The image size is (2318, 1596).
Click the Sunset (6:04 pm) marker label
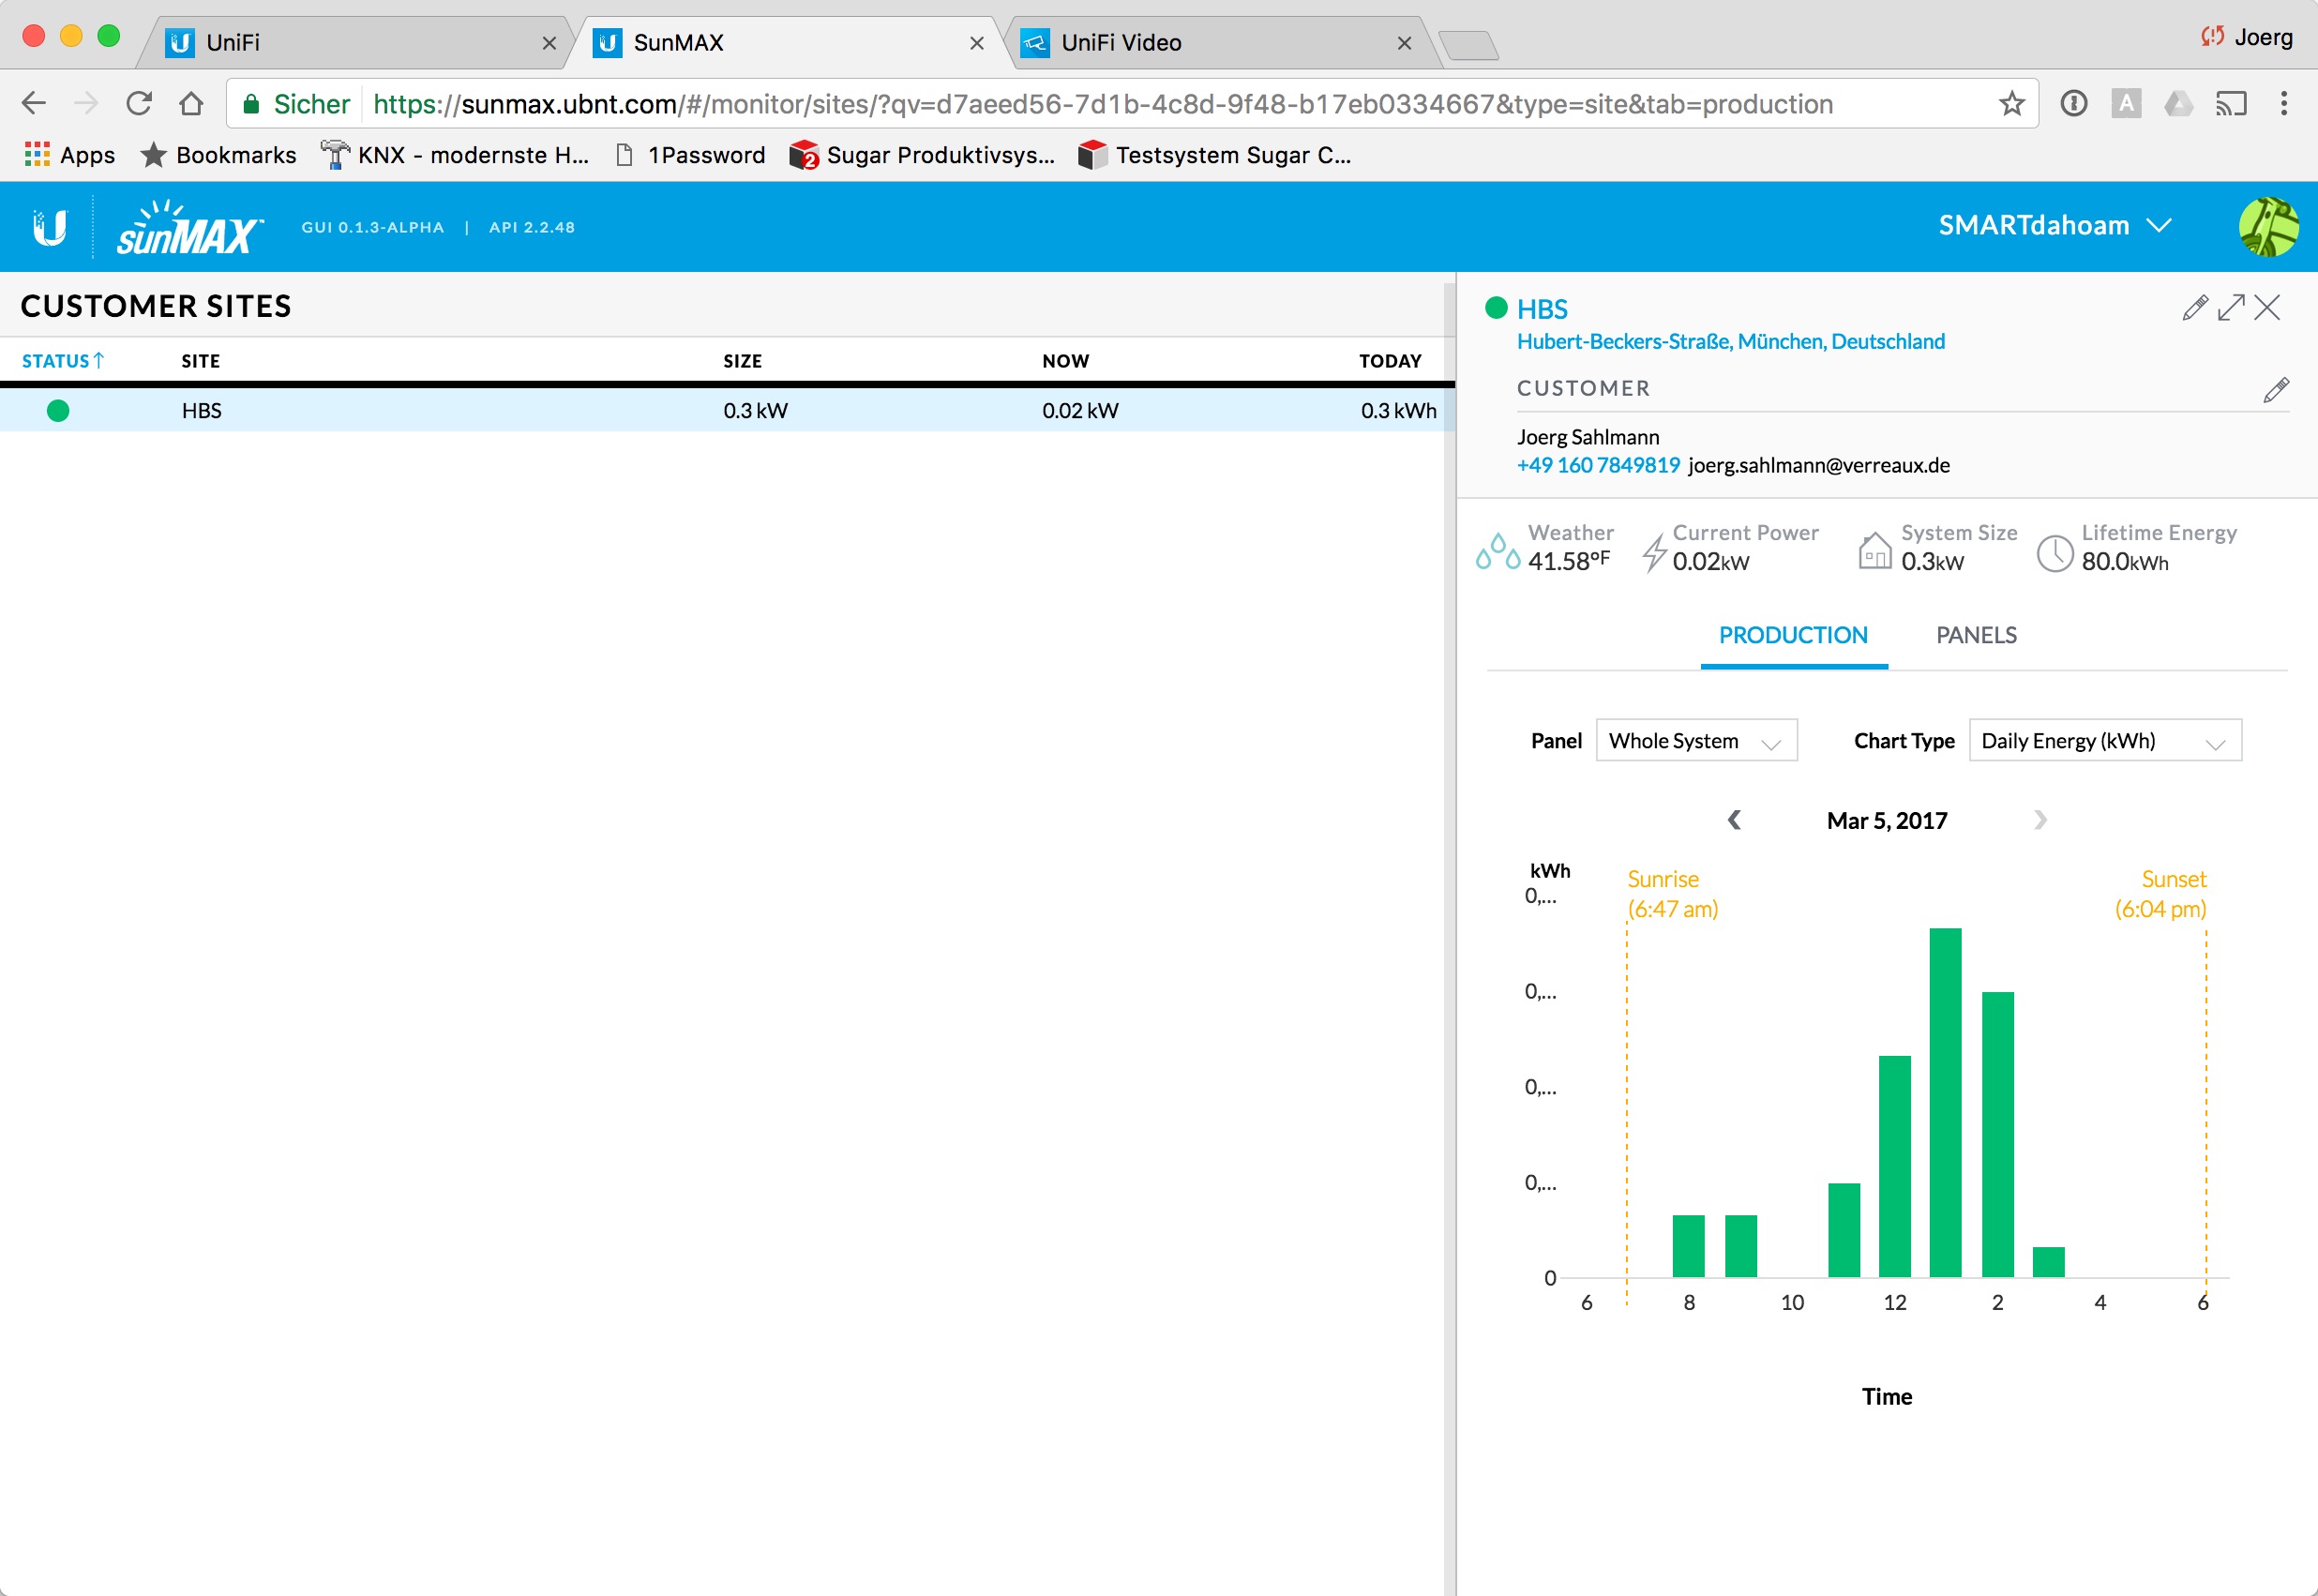(x=2160, y=894)
